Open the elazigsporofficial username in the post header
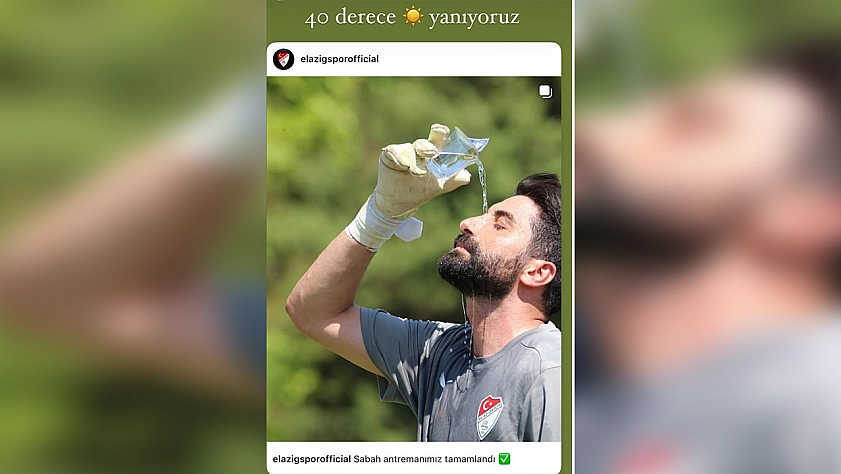 (x=340, y=59)
